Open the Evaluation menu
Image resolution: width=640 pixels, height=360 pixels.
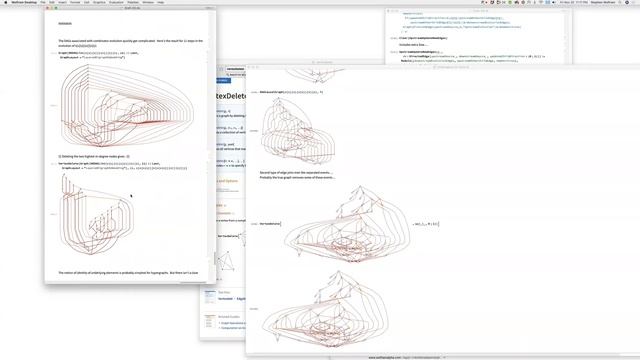coord(116,2)
